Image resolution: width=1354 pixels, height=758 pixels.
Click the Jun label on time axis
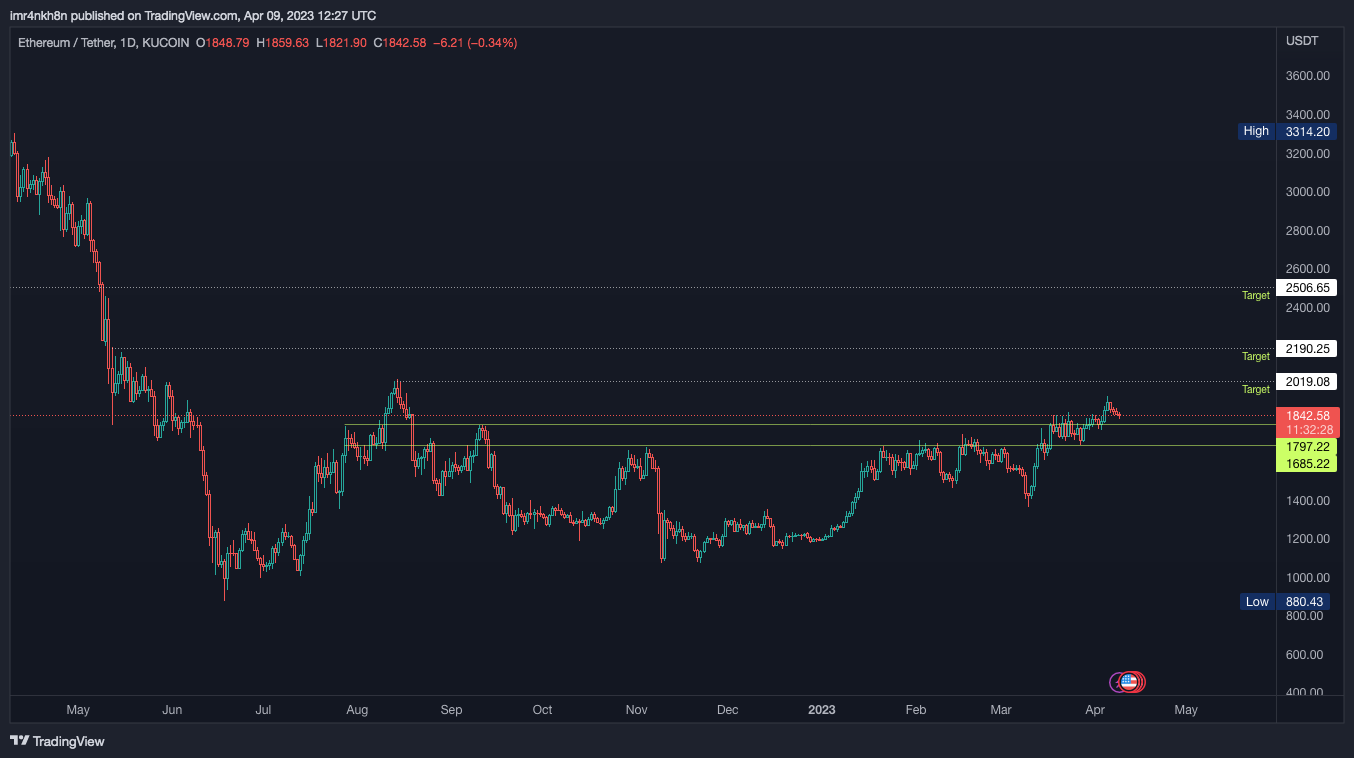pyautogui.click(x=172, y=710)
